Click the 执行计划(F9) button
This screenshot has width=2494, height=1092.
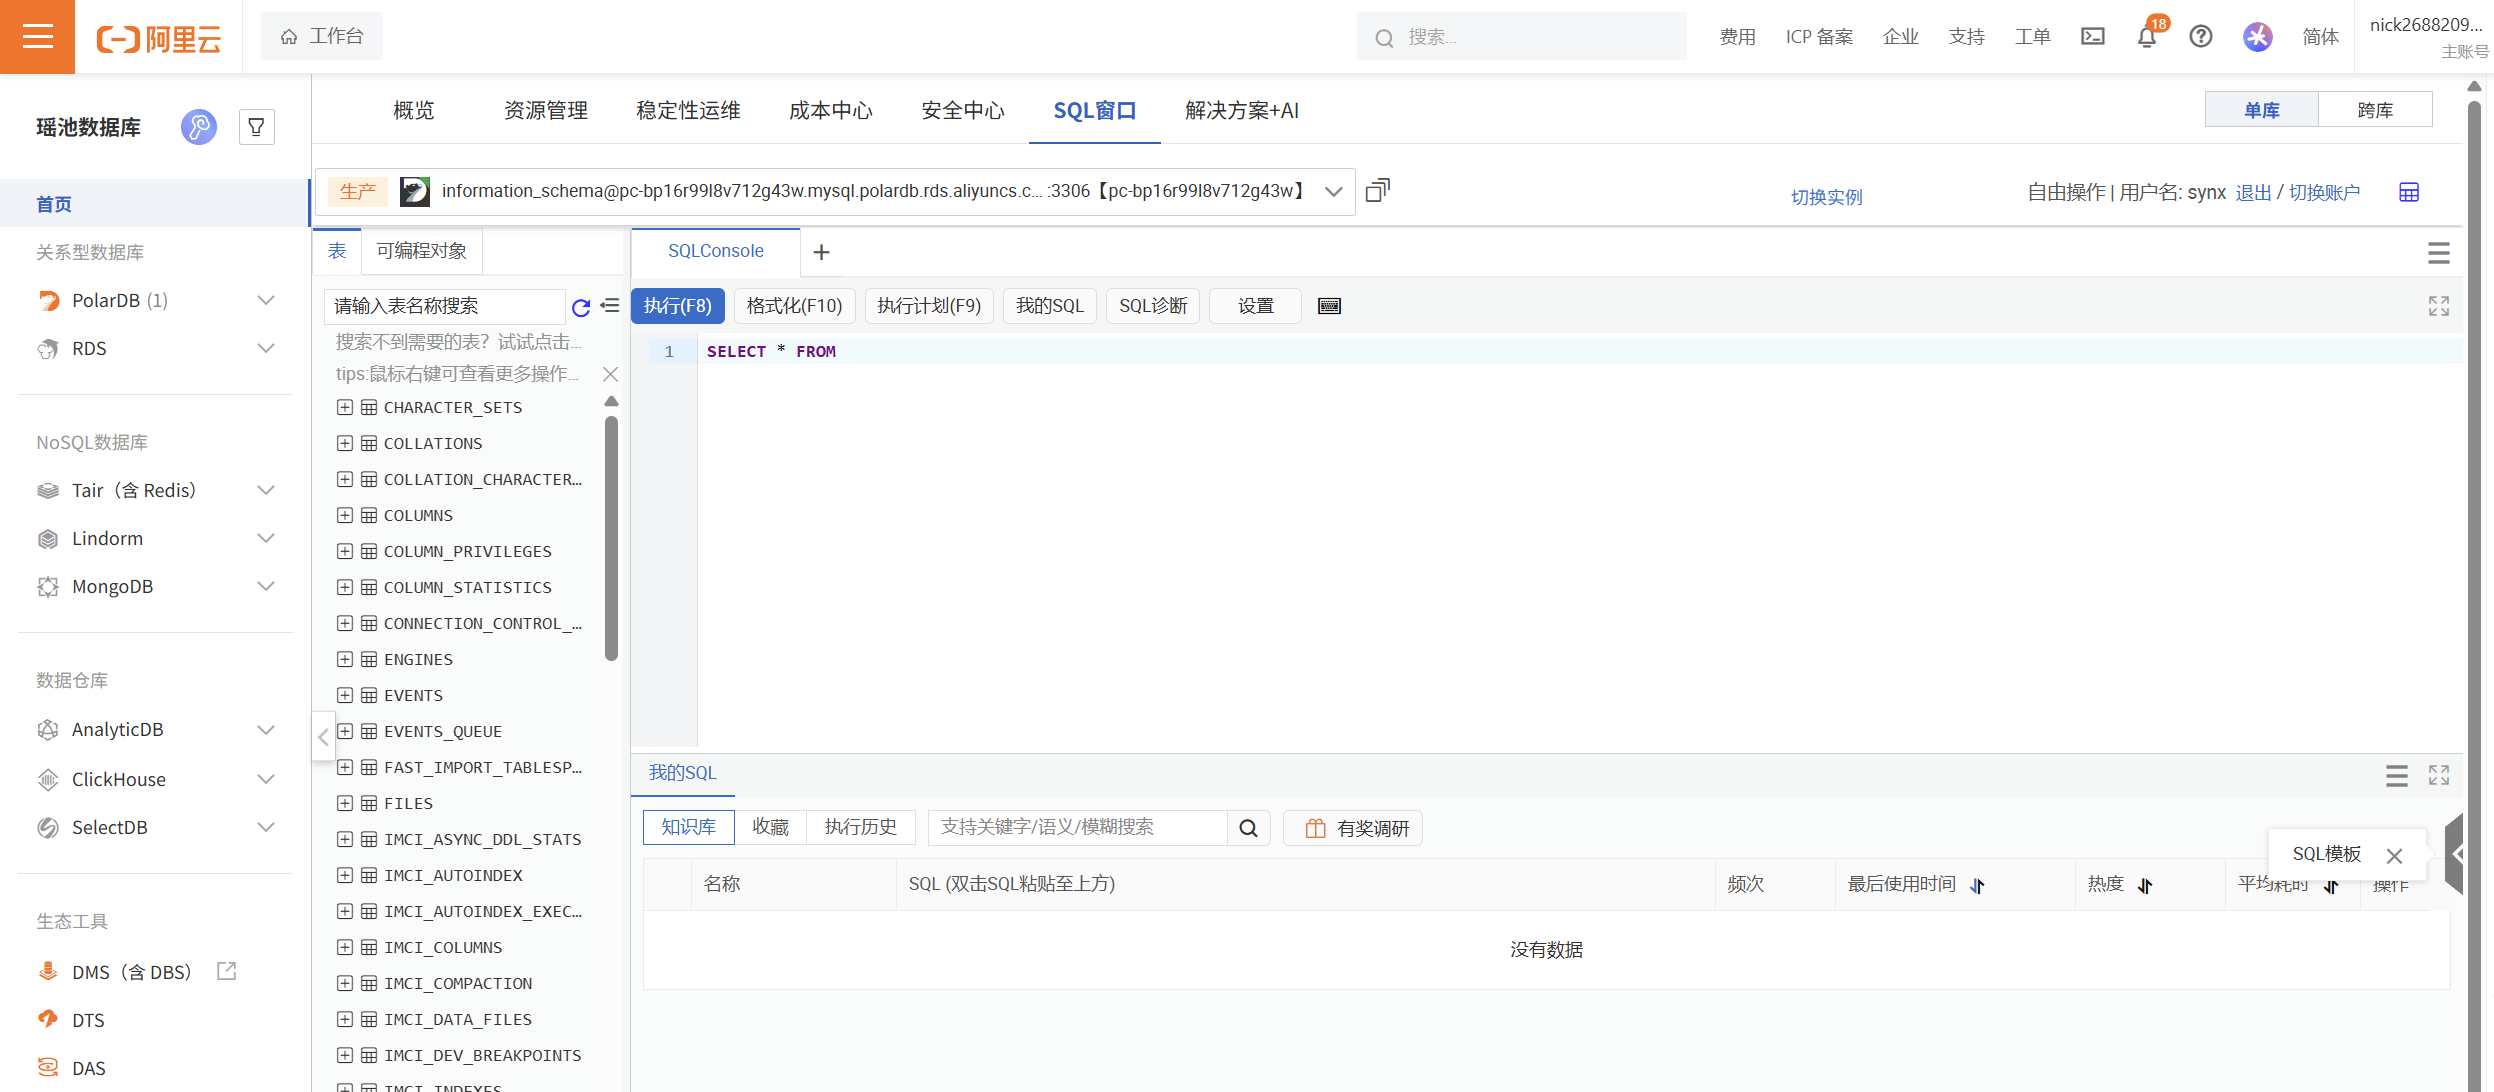coord(929,306)
